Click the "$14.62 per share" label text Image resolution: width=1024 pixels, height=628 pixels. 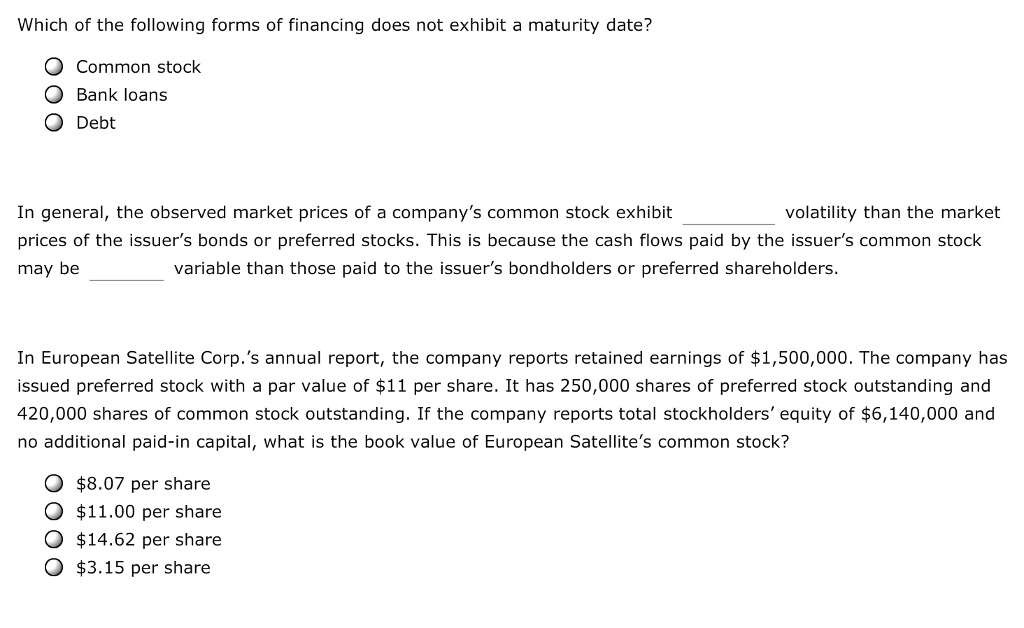pyautogui.click(x=148, y=539)
